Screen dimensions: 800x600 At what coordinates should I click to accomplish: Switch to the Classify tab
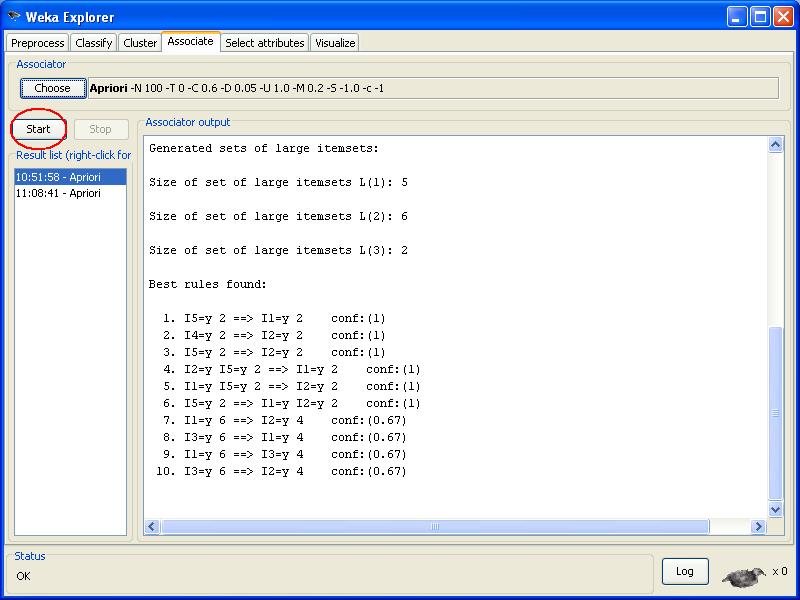94,43
